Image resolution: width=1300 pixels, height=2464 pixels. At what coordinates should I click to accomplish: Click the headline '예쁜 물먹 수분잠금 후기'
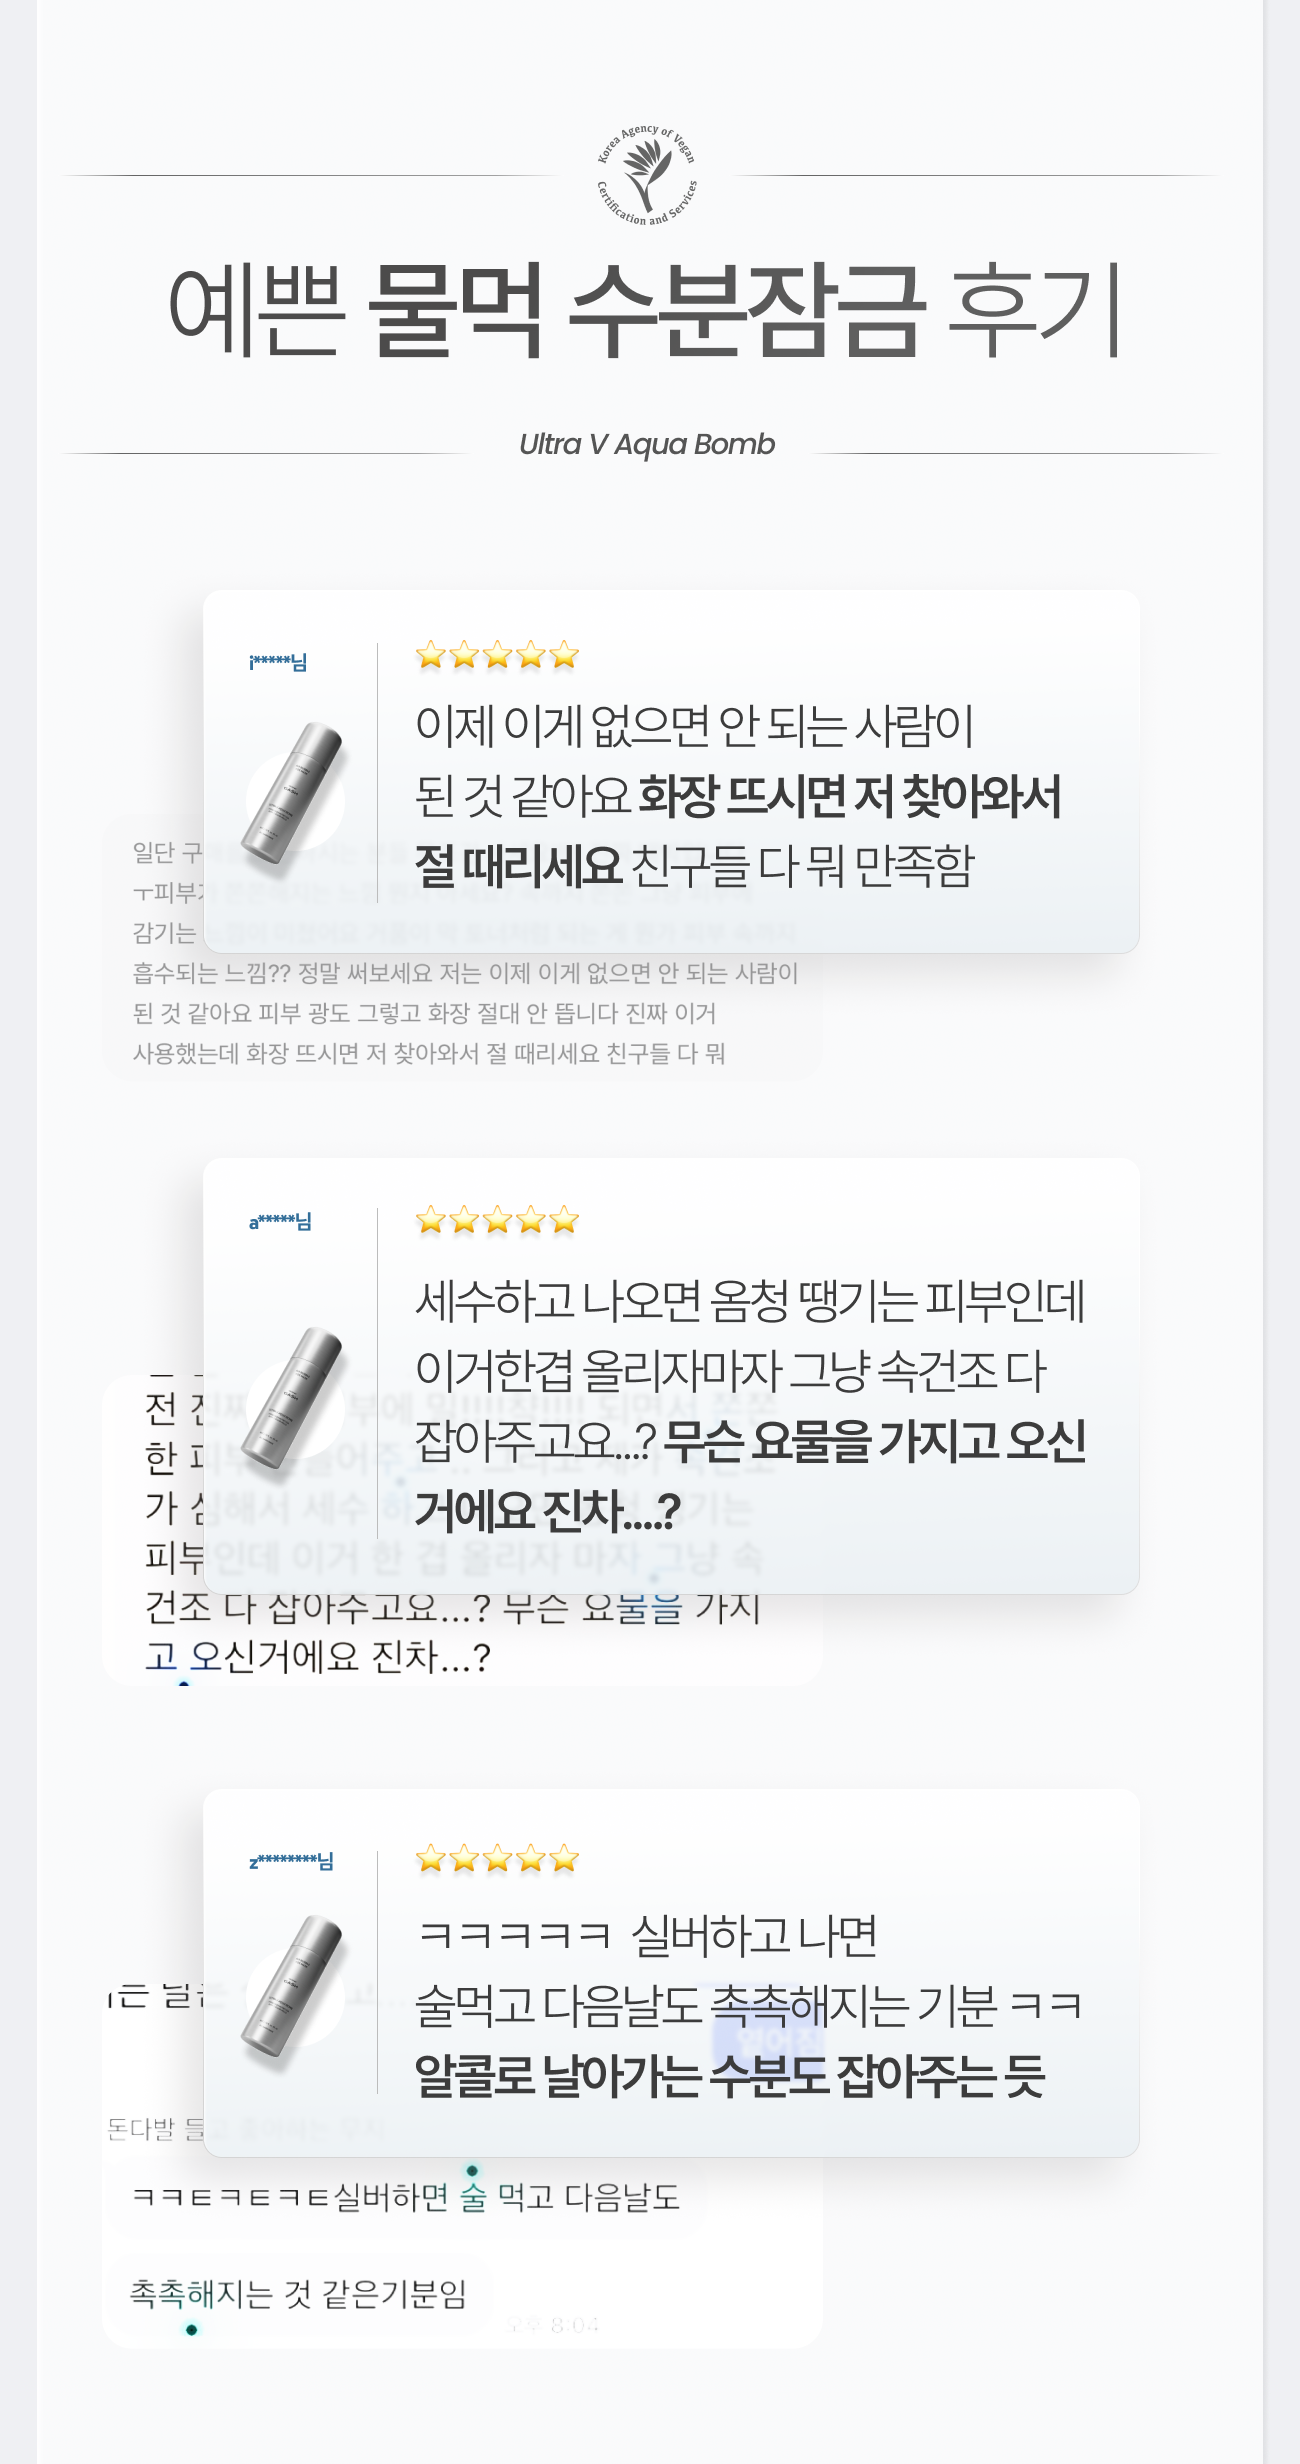[x=646, y=312]
